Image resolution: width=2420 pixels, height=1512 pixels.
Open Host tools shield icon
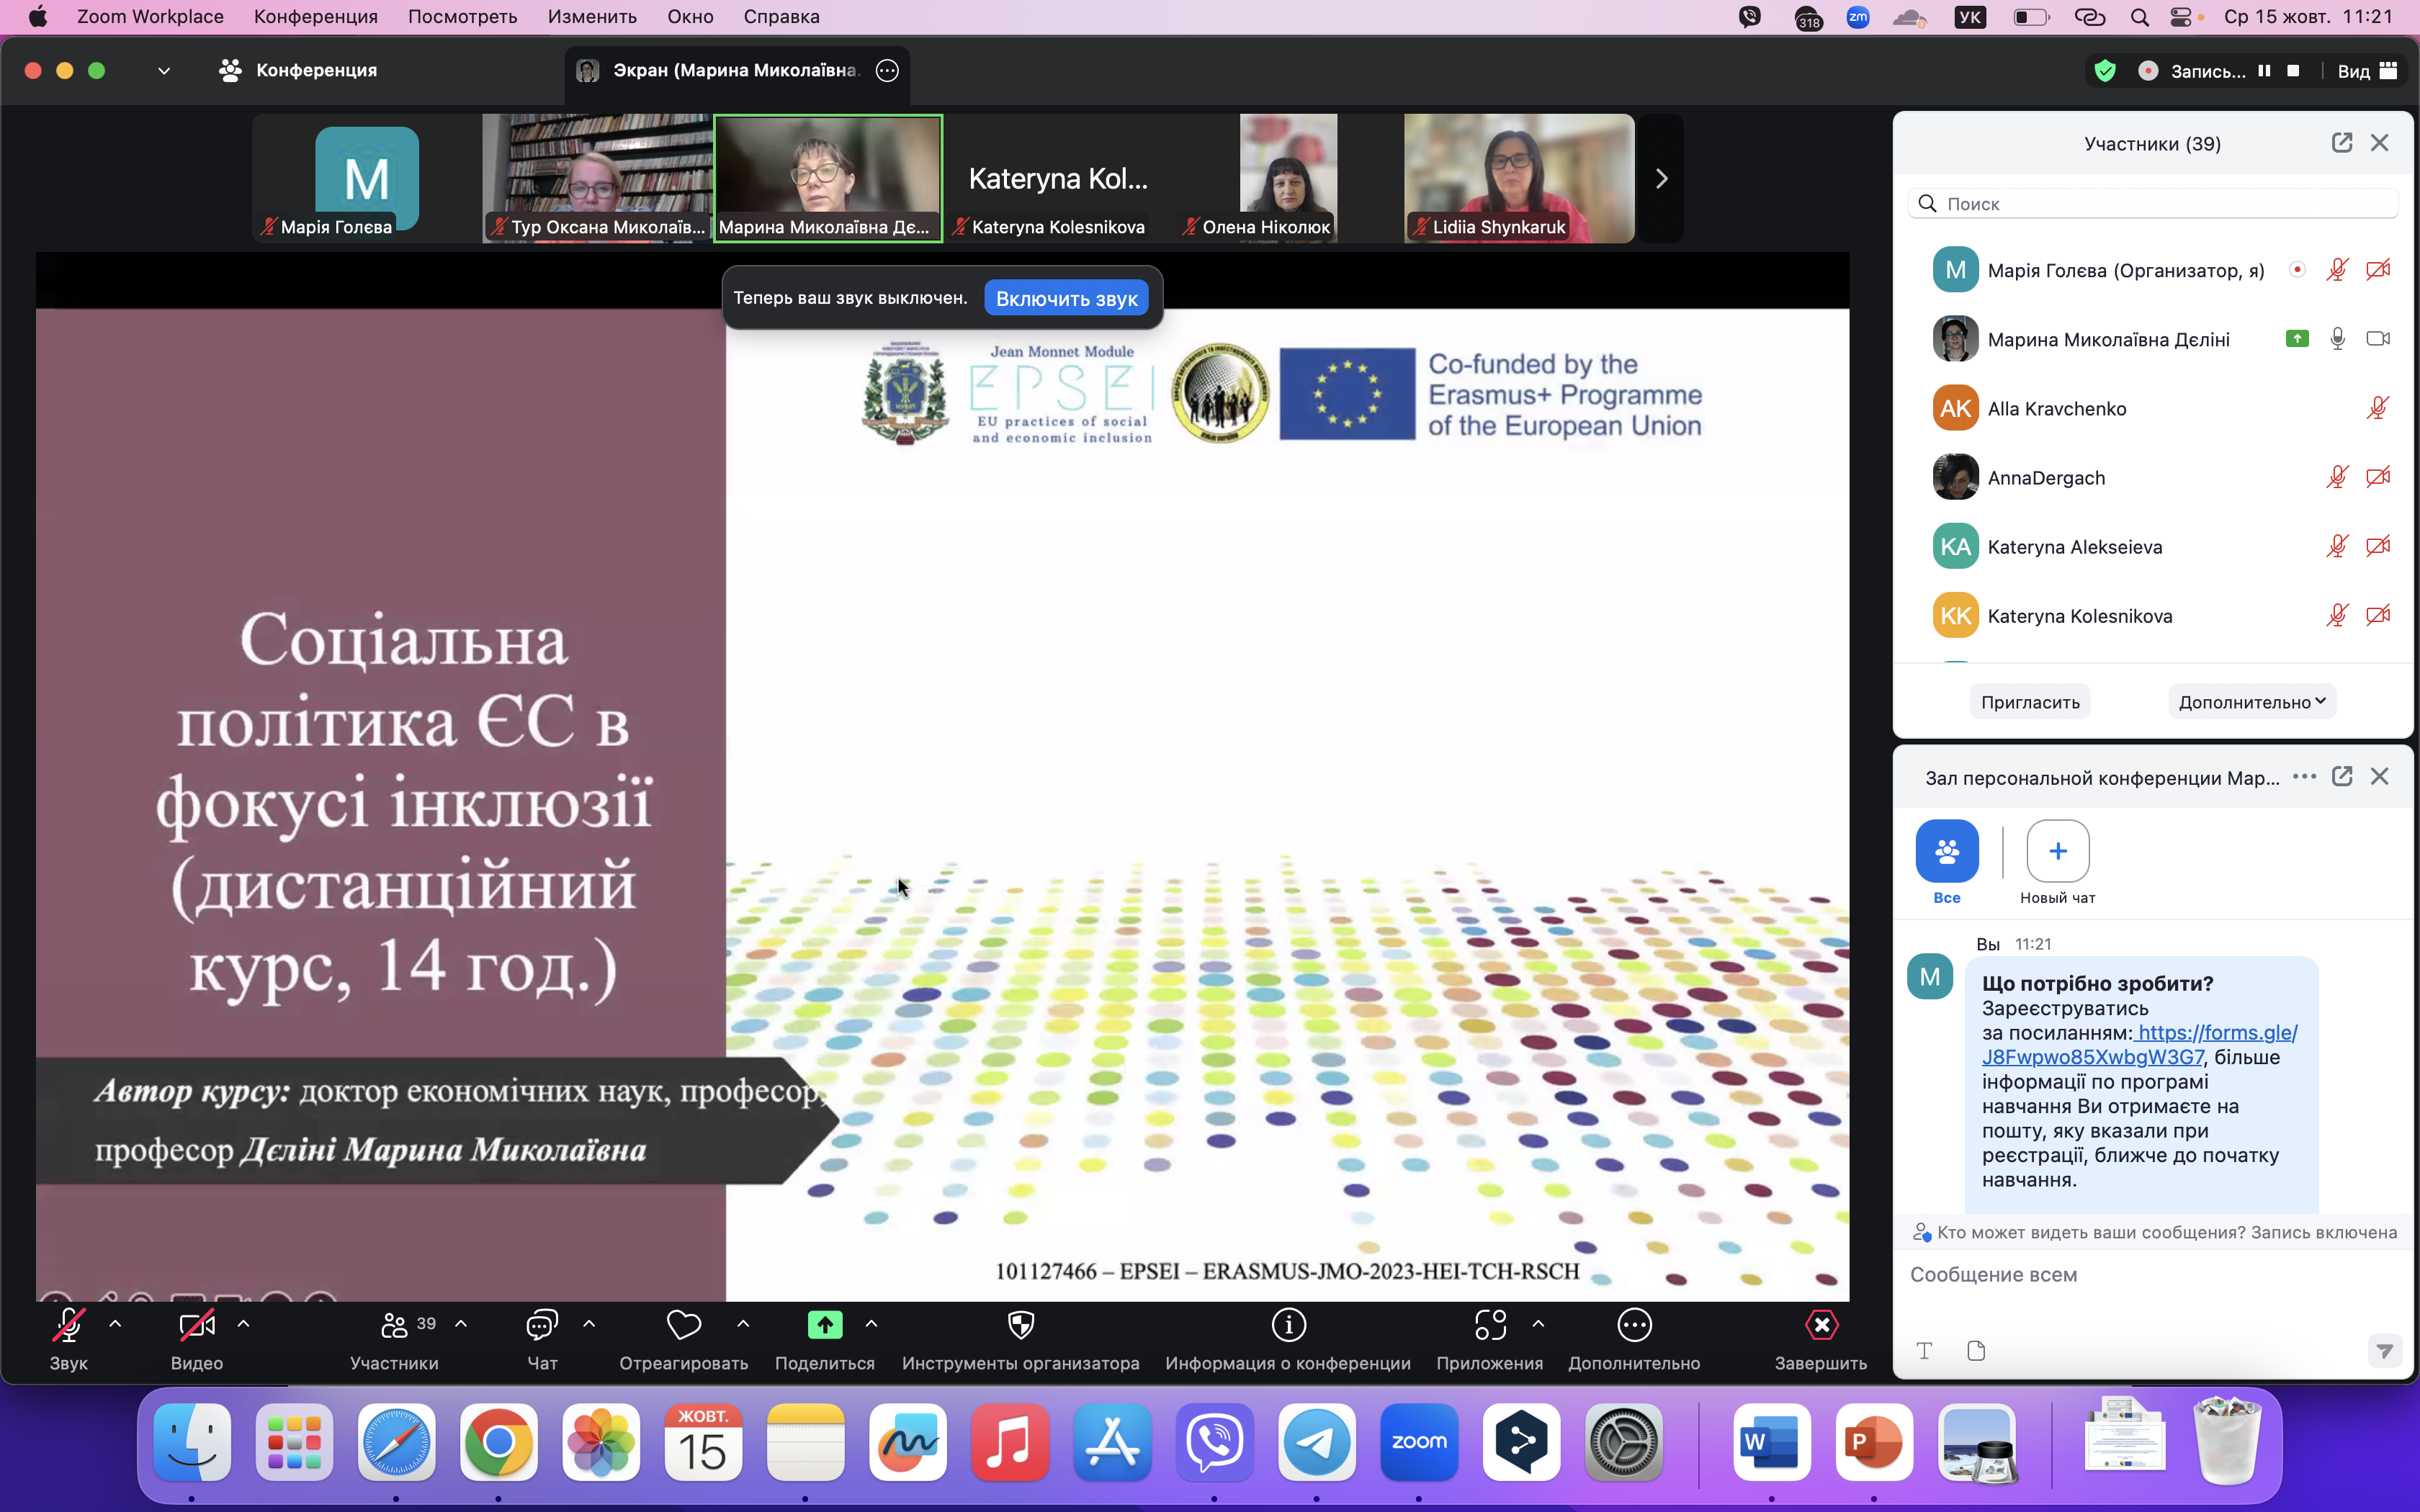click(x=1020, y=1325)
